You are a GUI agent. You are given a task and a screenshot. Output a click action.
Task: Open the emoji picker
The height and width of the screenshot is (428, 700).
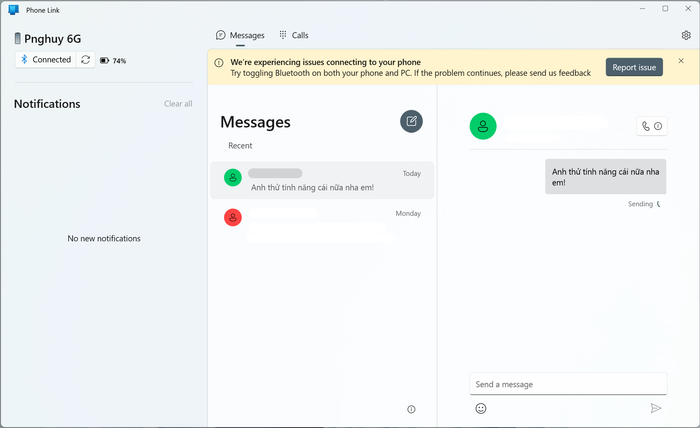point(481,408)
